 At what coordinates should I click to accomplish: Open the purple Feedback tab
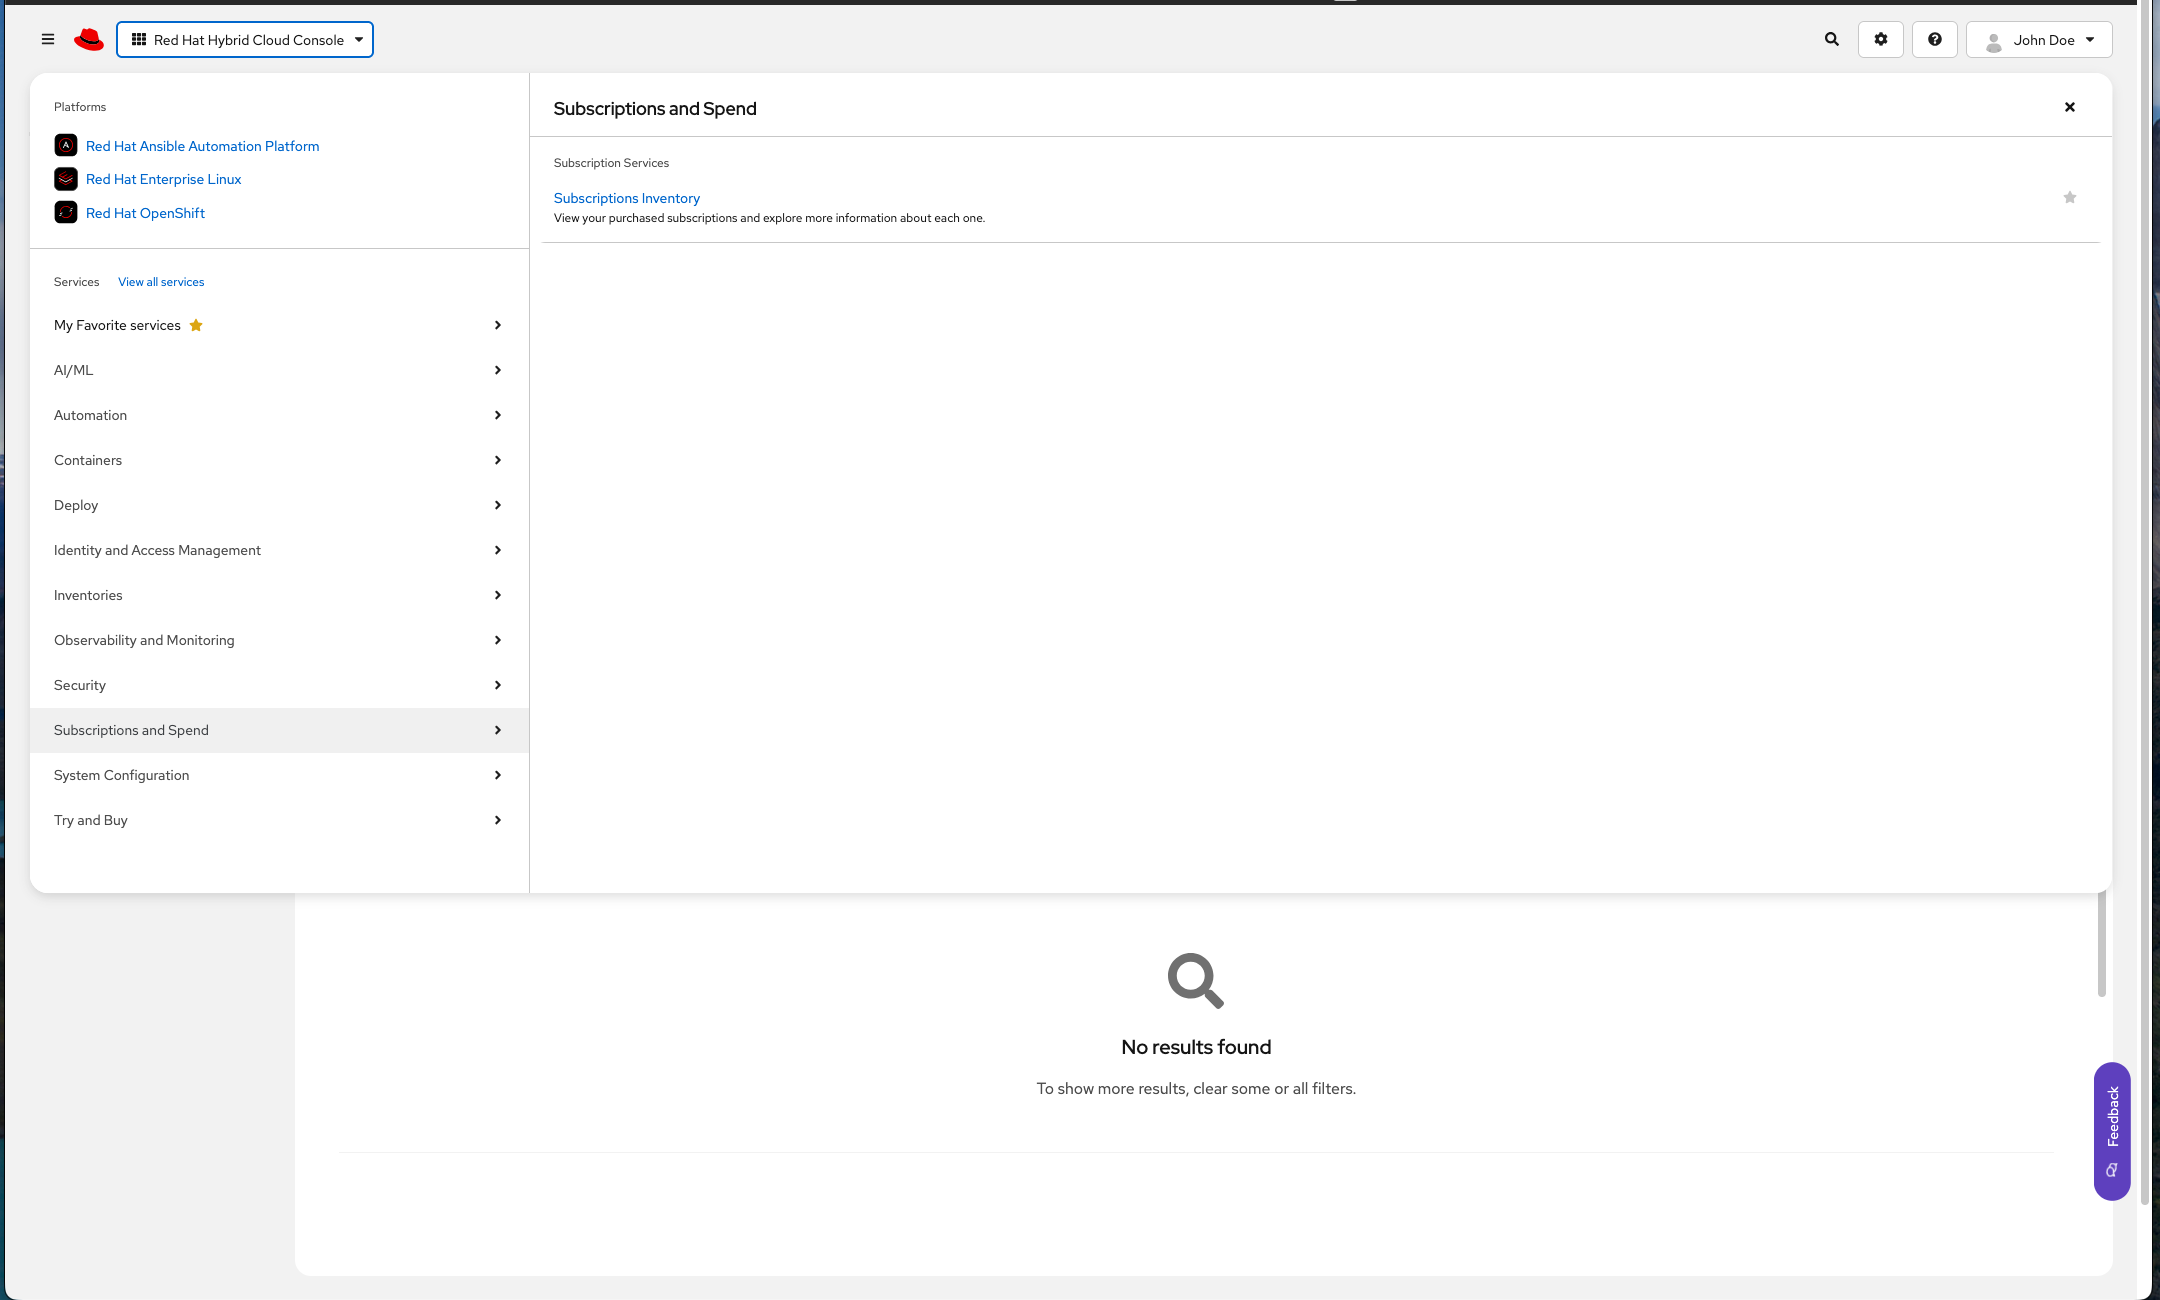(x=2111, y=1130)
